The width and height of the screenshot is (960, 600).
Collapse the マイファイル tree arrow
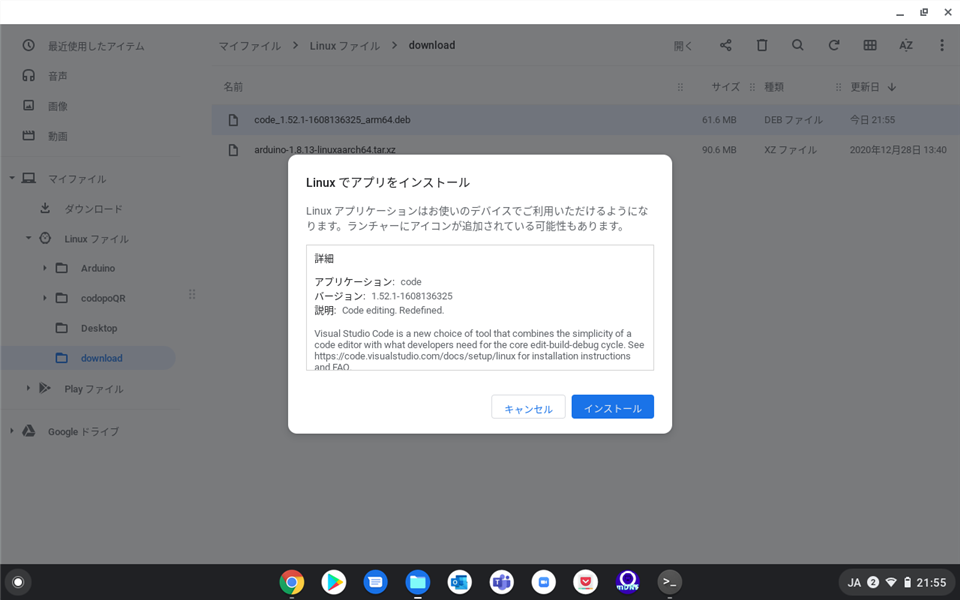click(x=12, y=178)
